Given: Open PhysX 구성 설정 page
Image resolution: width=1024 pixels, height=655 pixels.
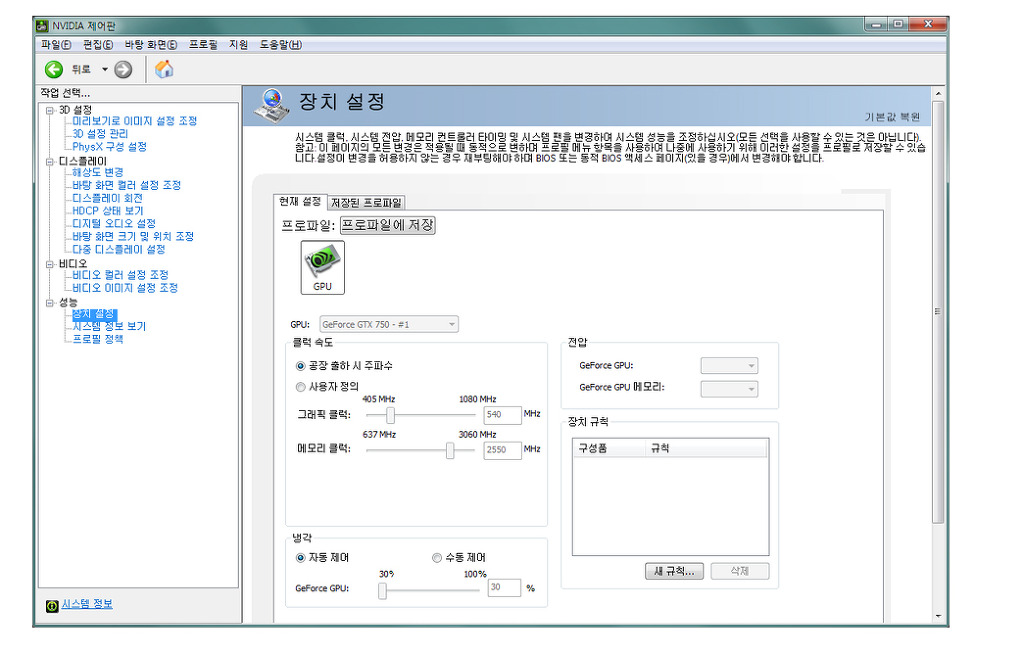Looking at the screenshot, I should [109, 147].
